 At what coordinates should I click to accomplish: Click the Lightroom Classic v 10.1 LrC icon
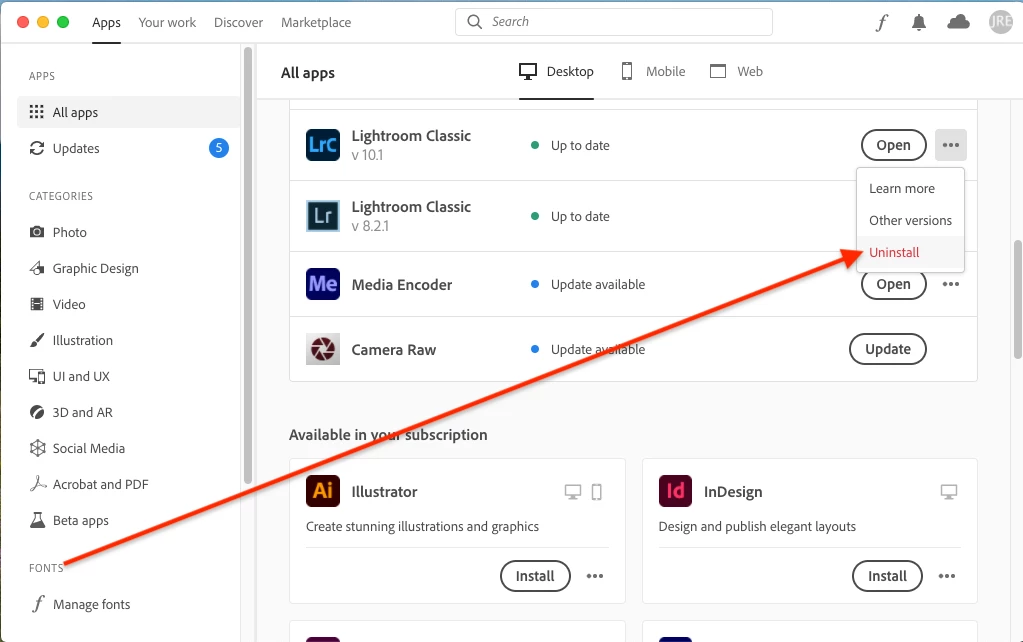323,145
